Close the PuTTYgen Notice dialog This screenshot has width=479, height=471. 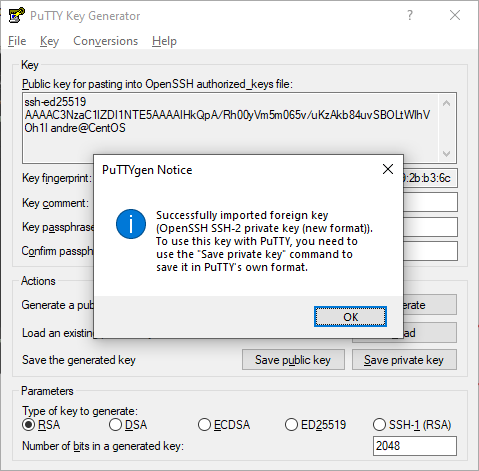(x=388, y=169)
